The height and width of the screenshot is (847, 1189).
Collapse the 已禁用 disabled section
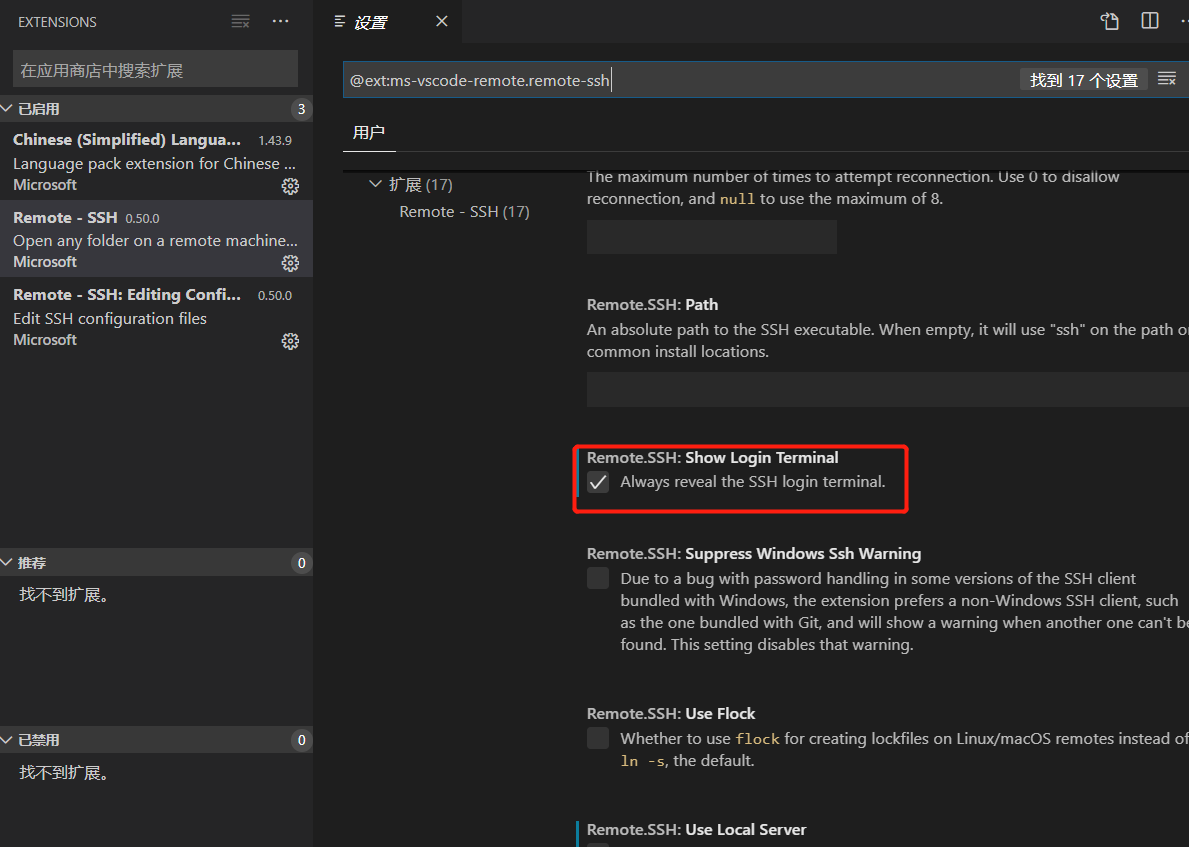(x=156, y=739)
